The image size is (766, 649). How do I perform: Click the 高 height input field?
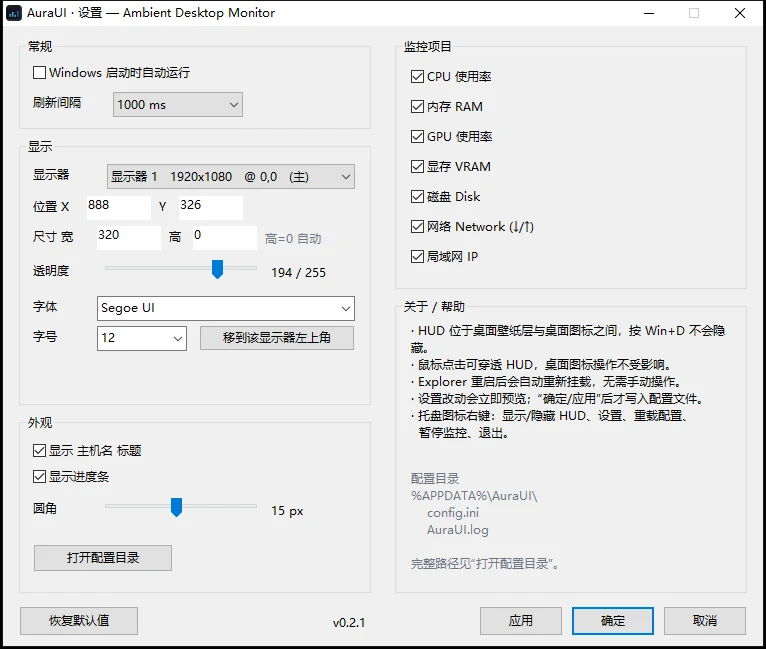pos(225,237)
